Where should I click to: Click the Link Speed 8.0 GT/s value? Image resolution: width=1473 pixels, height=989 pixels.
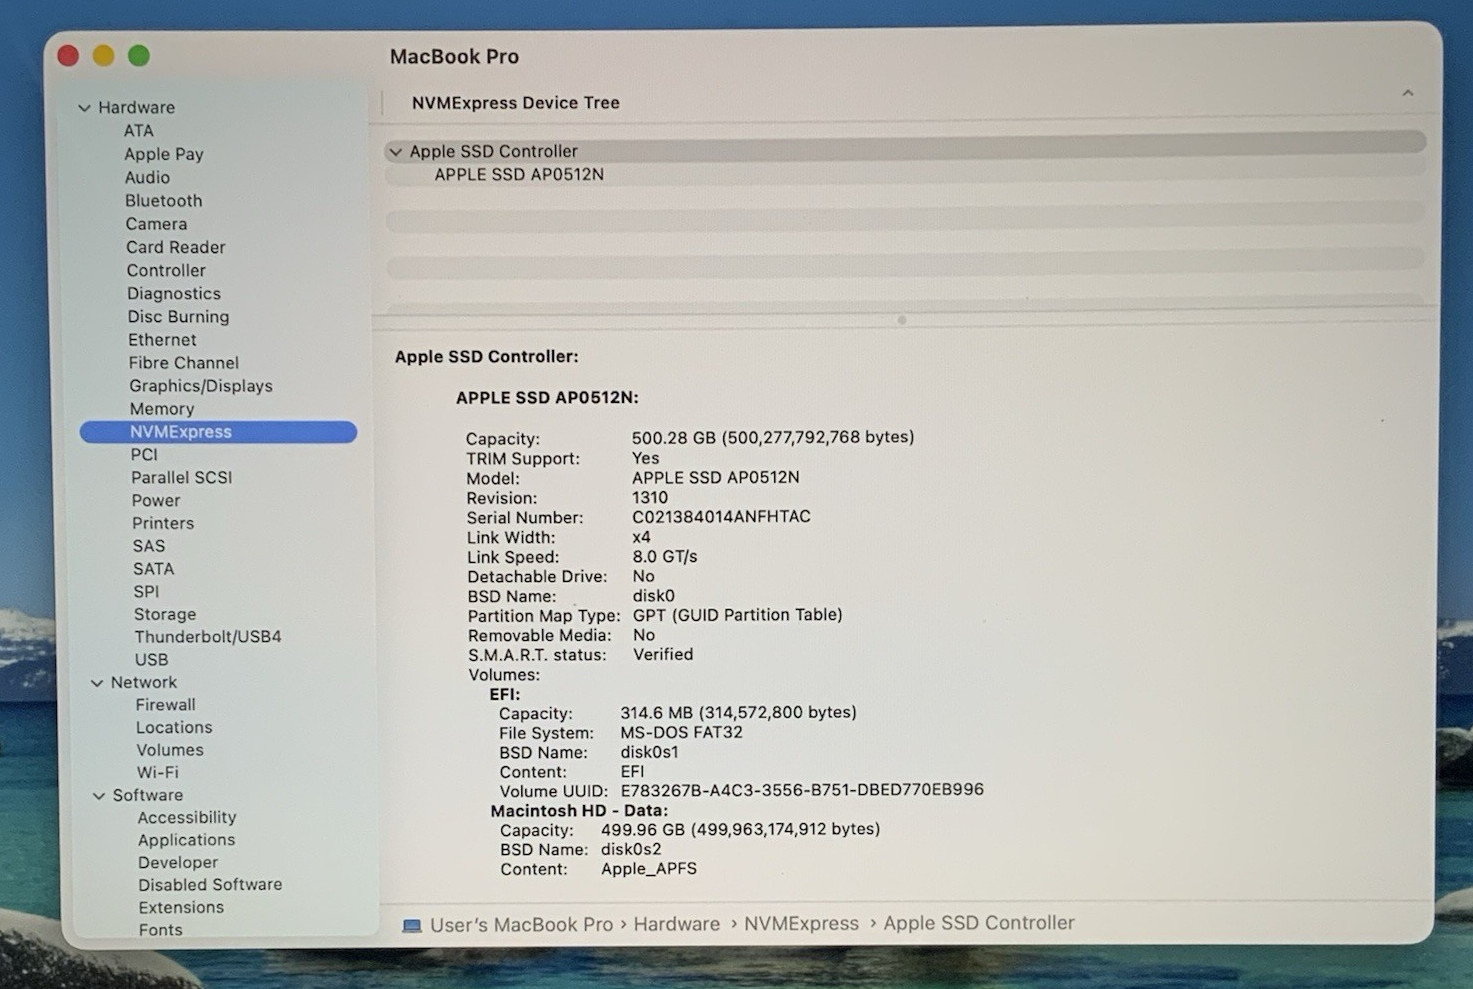tap(665, 556)
